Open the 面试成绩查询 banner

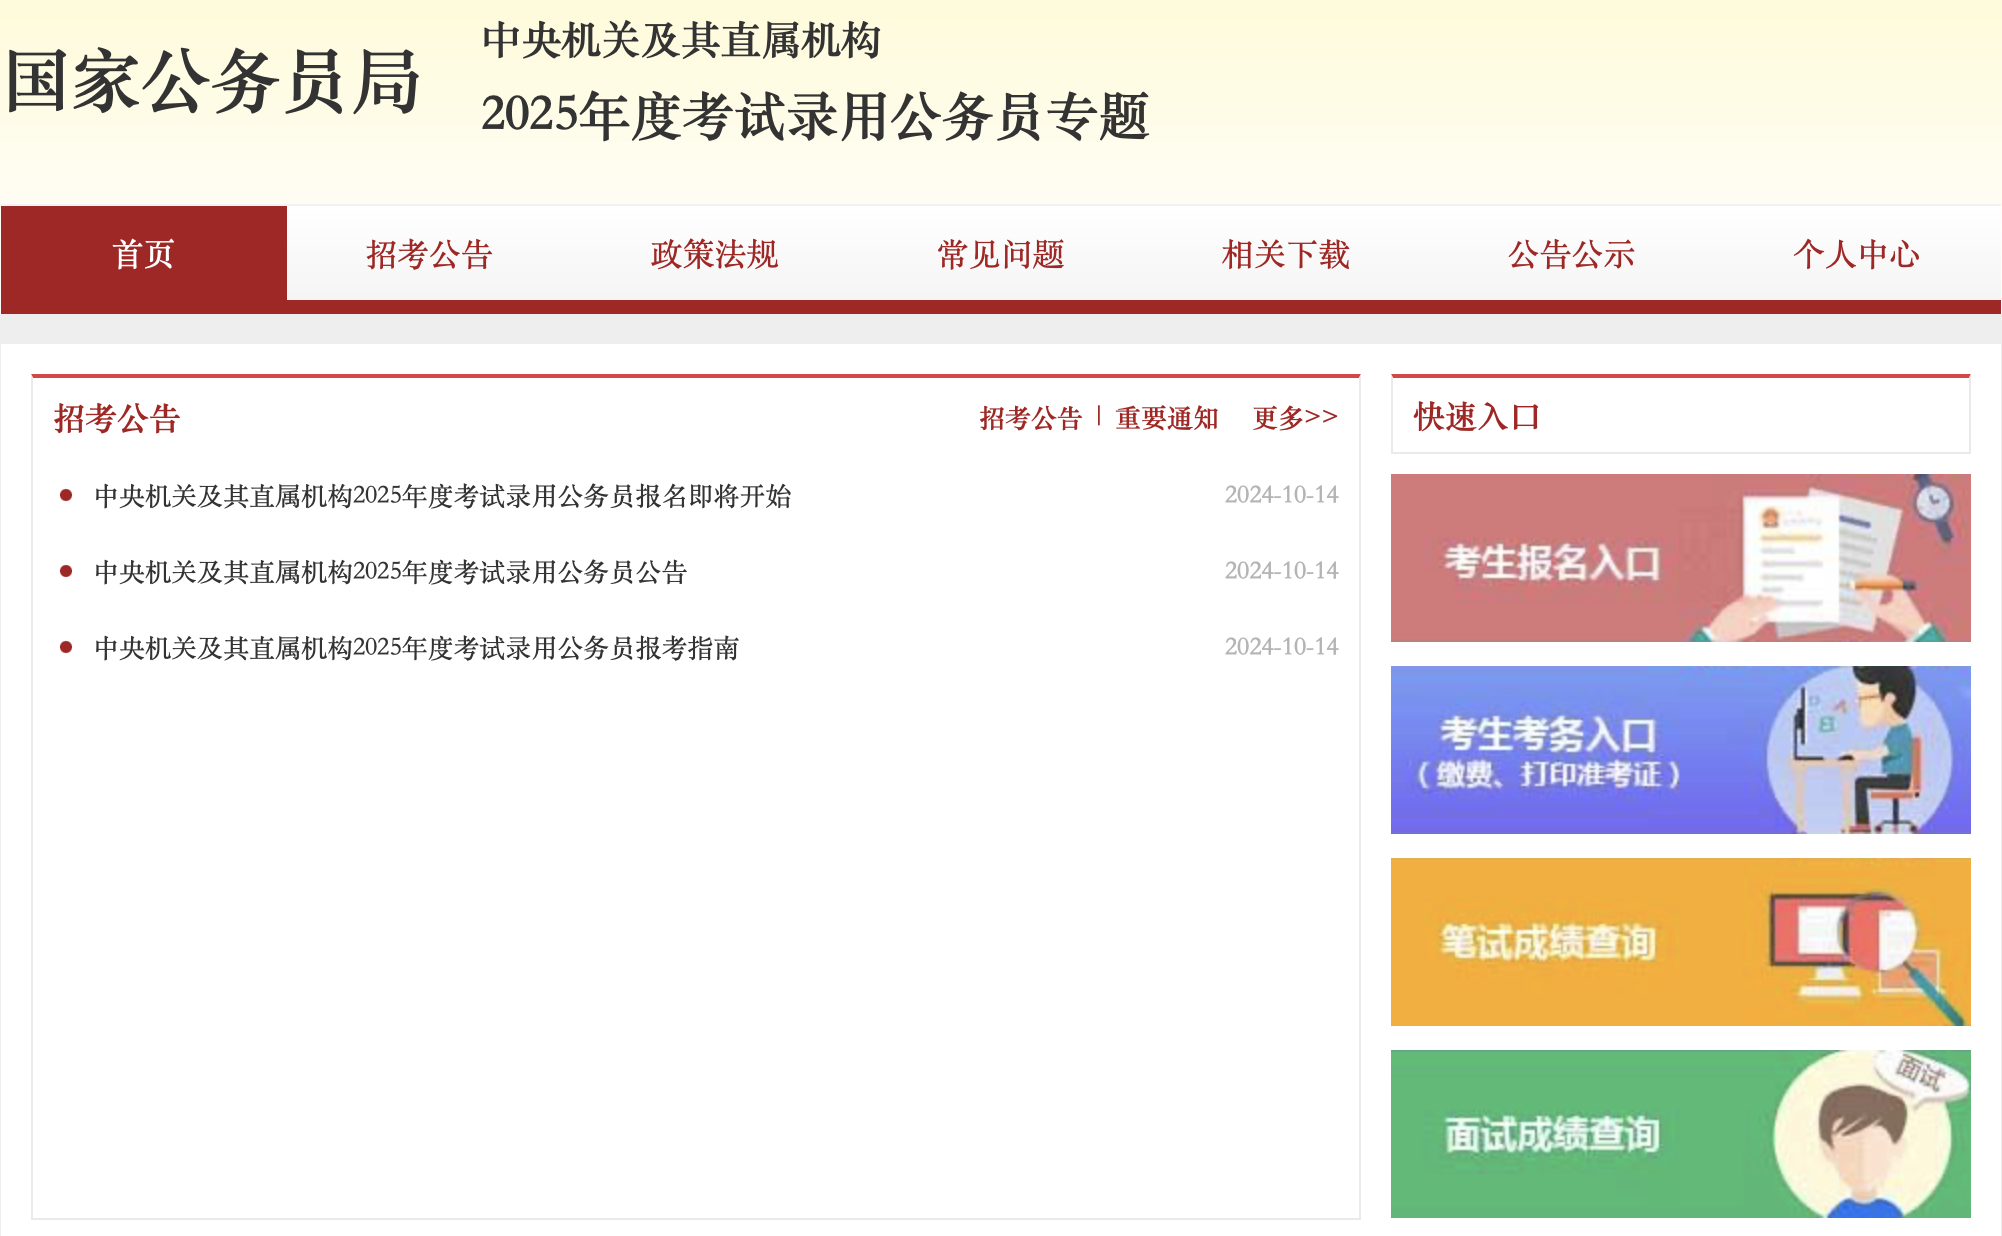pyautogui.click(x=1680, y=1134)
